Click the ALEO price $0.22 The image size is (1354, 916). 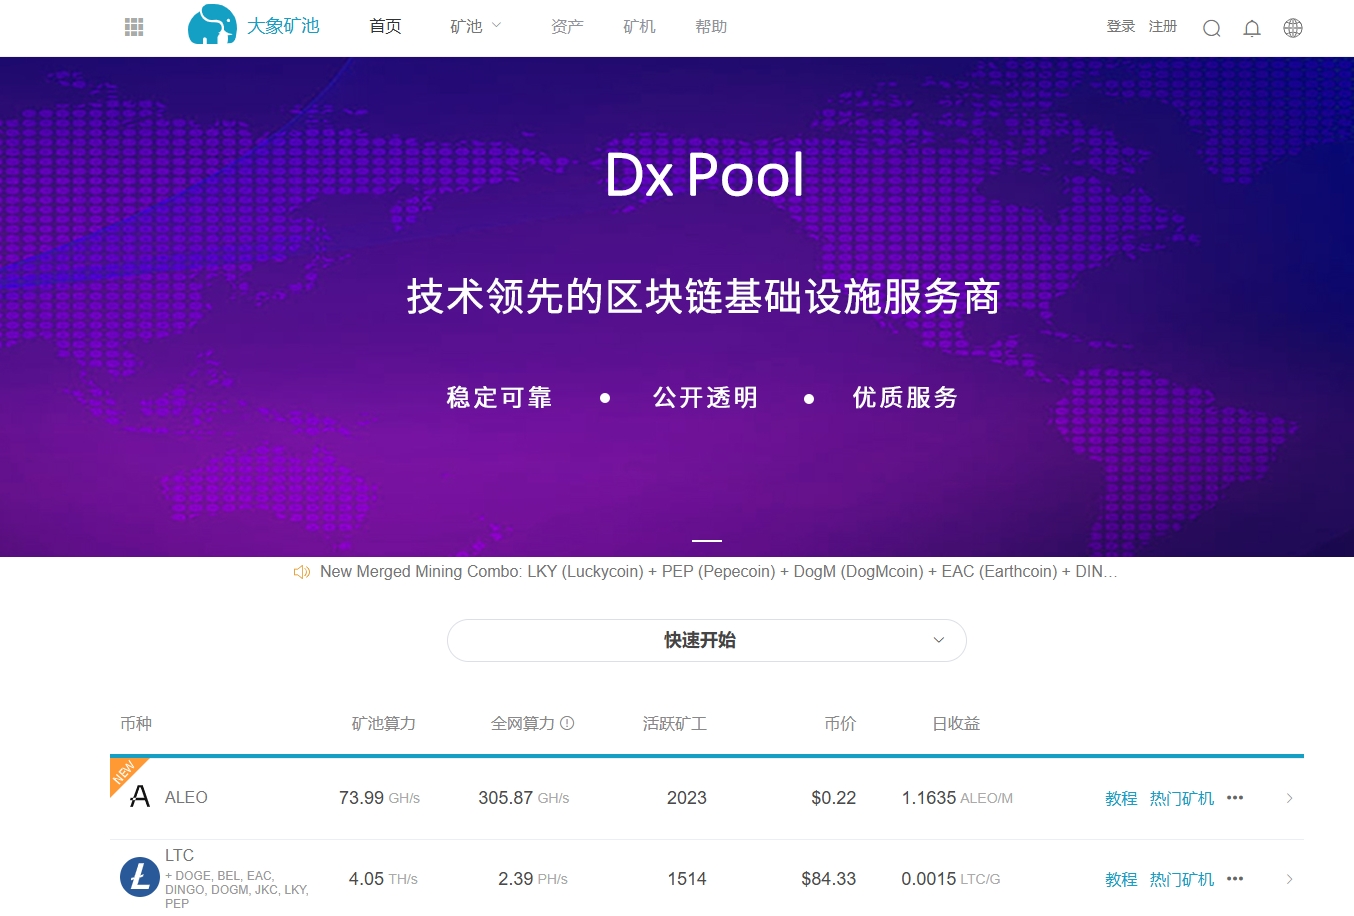(x=834, y=798)
